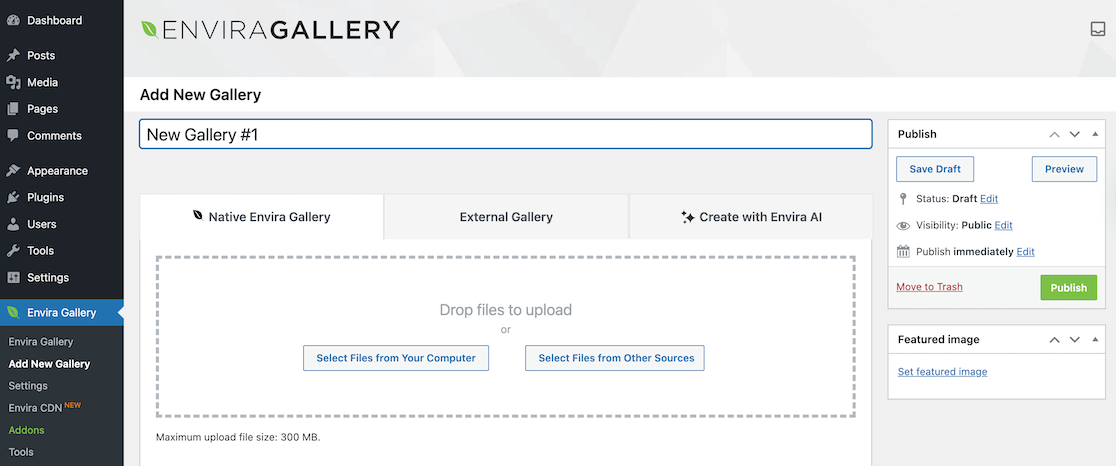Image resolution: width=1116 pixels, height=466 pixels.
Task: Switch to External Gallery tab
Action: (506, 217)
